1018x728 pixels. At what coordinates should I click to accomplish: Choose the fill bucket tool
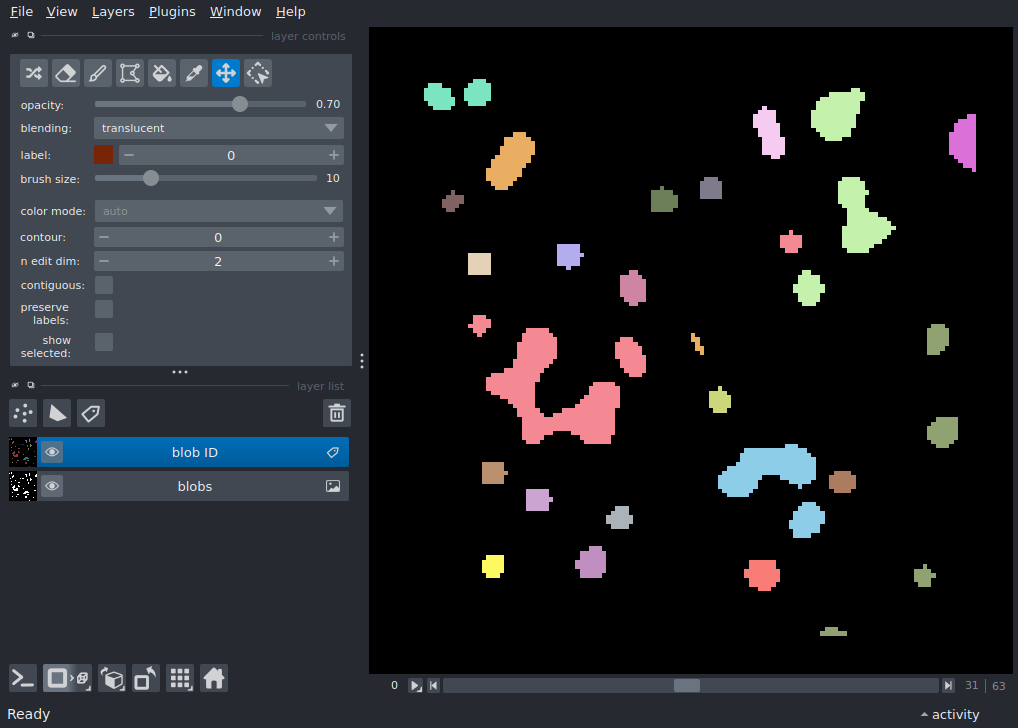point(162,73)
